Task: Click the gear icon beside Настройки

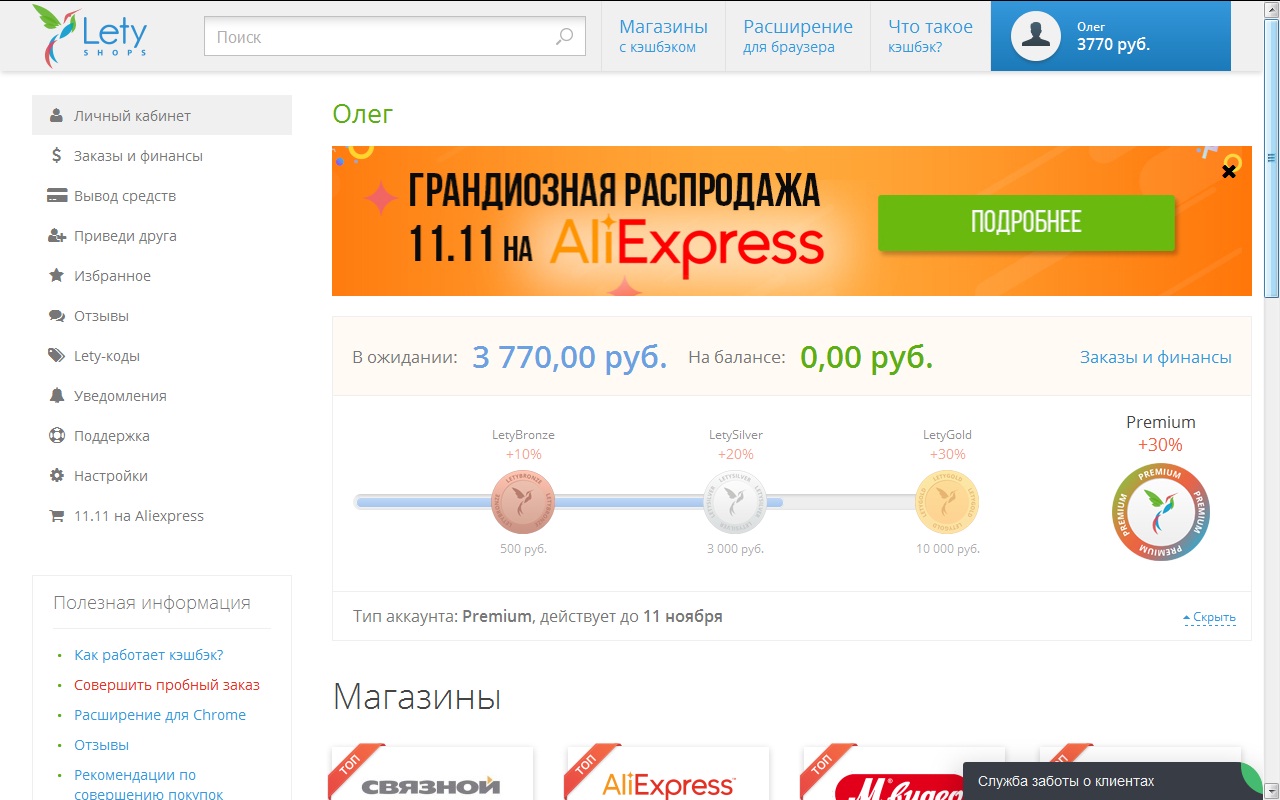Action: pyautogui.click(x=57, y=475)
